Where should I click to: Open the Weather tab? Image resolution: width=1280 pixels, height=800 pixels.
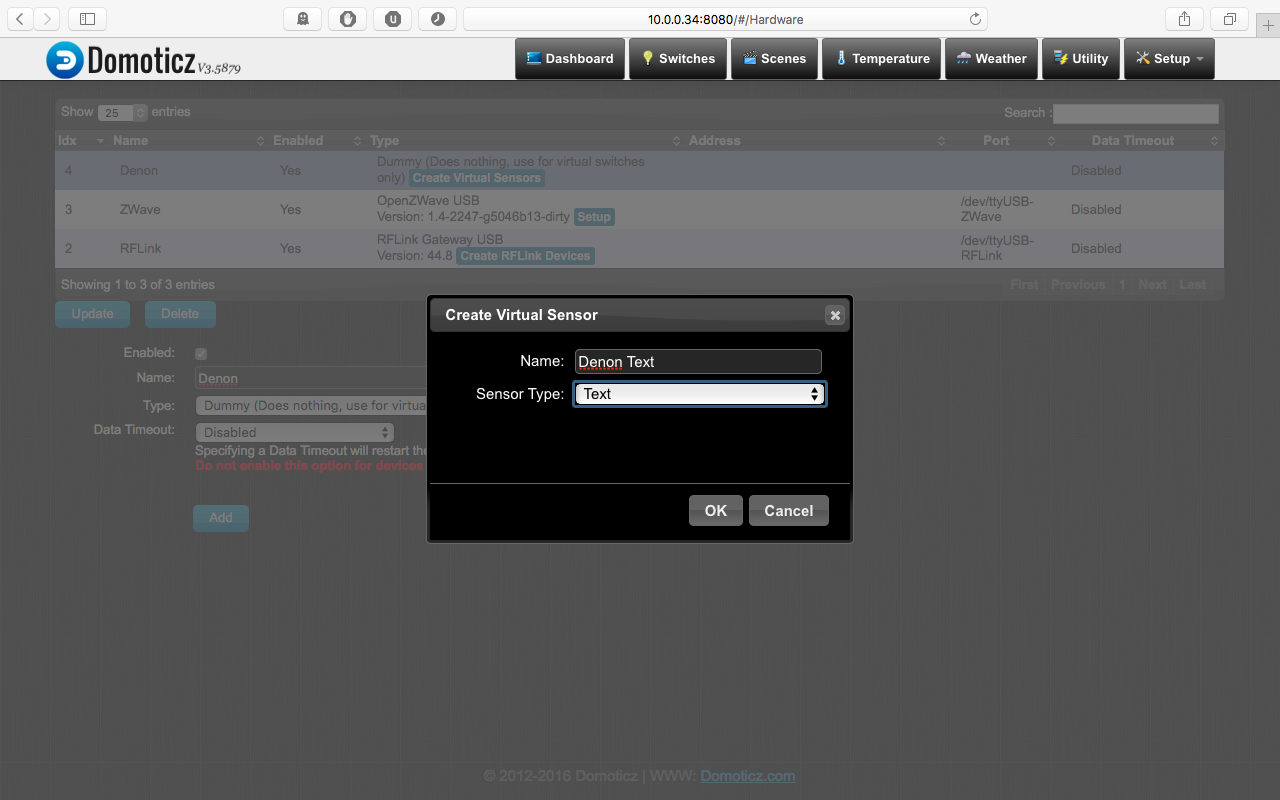coord(992,59)
